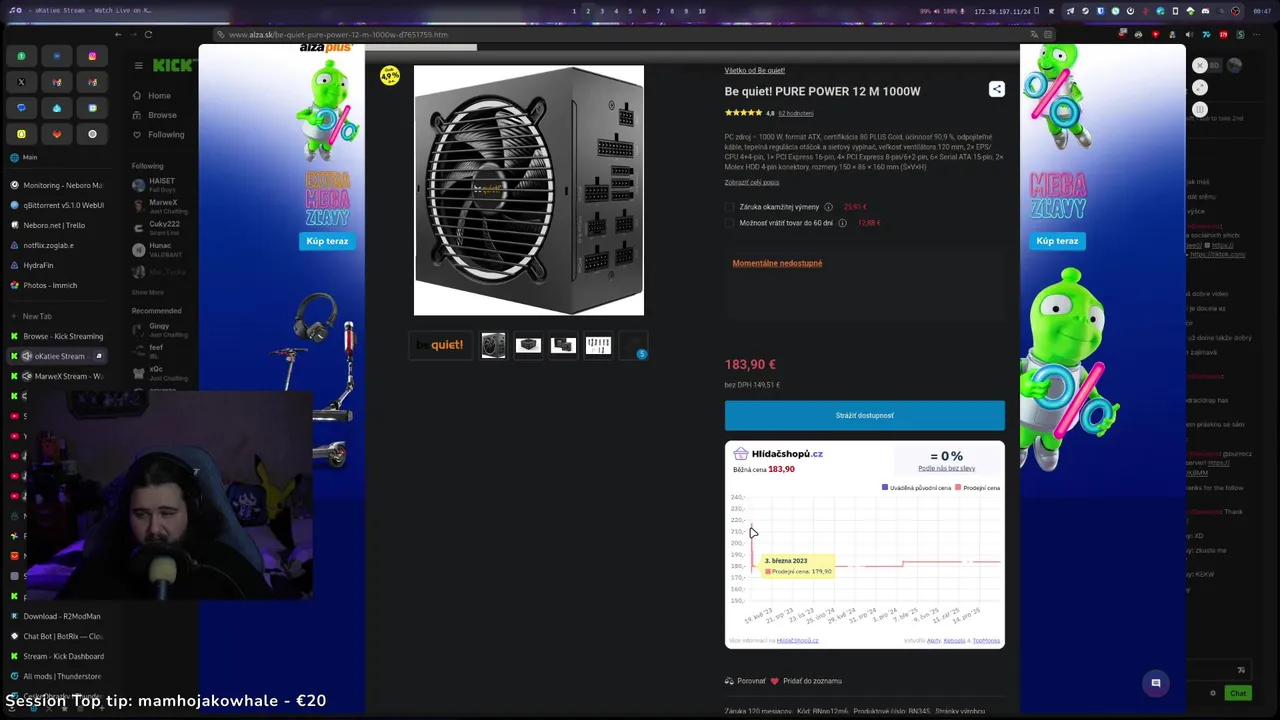Open the Instagram pinned tab tile
Screen dimensions: 1280x720
[92, 56]
